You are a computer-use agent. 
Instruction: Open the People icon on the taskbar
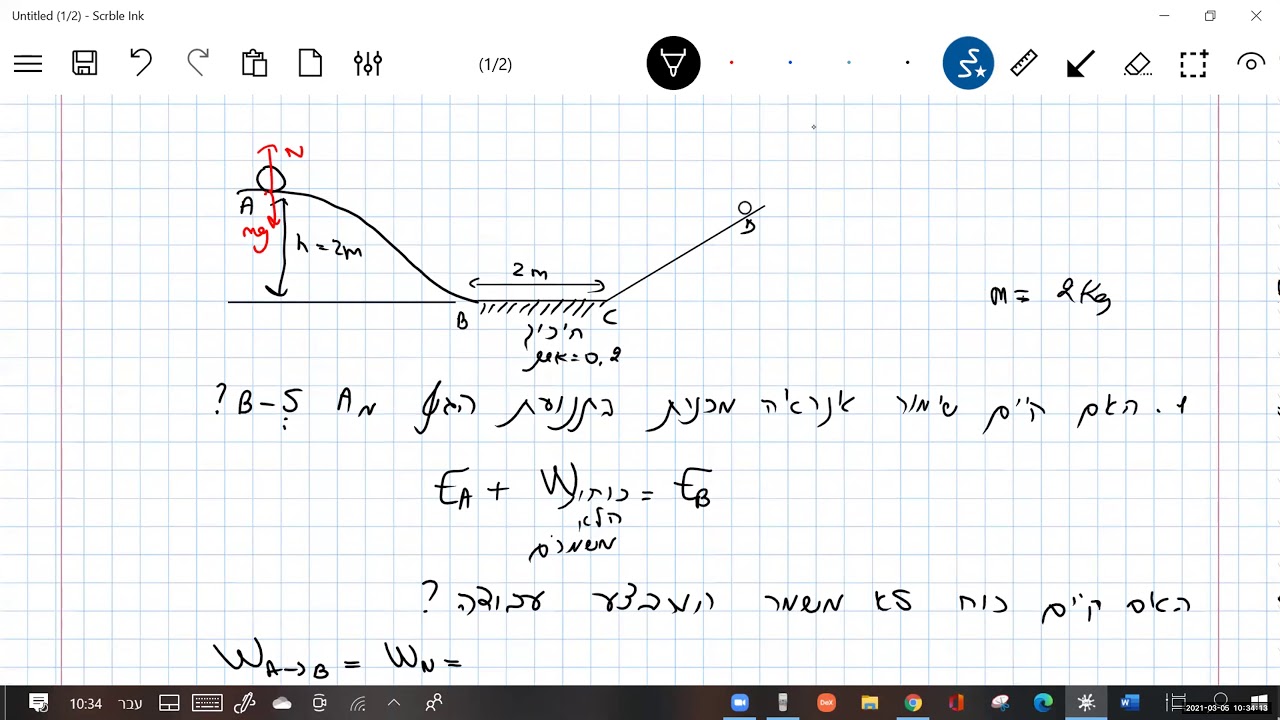pos(434,703)
